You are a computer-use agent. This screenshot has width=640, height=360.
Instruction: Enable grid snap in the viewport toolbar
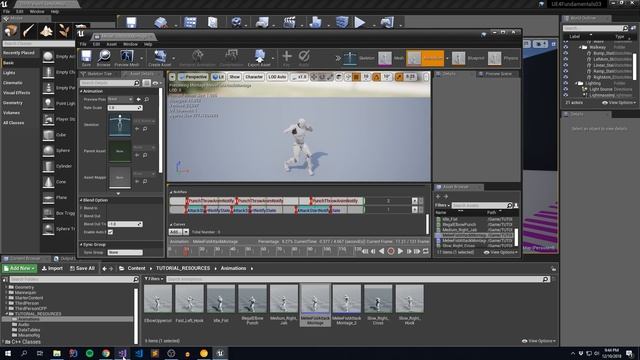coord(356,76)
